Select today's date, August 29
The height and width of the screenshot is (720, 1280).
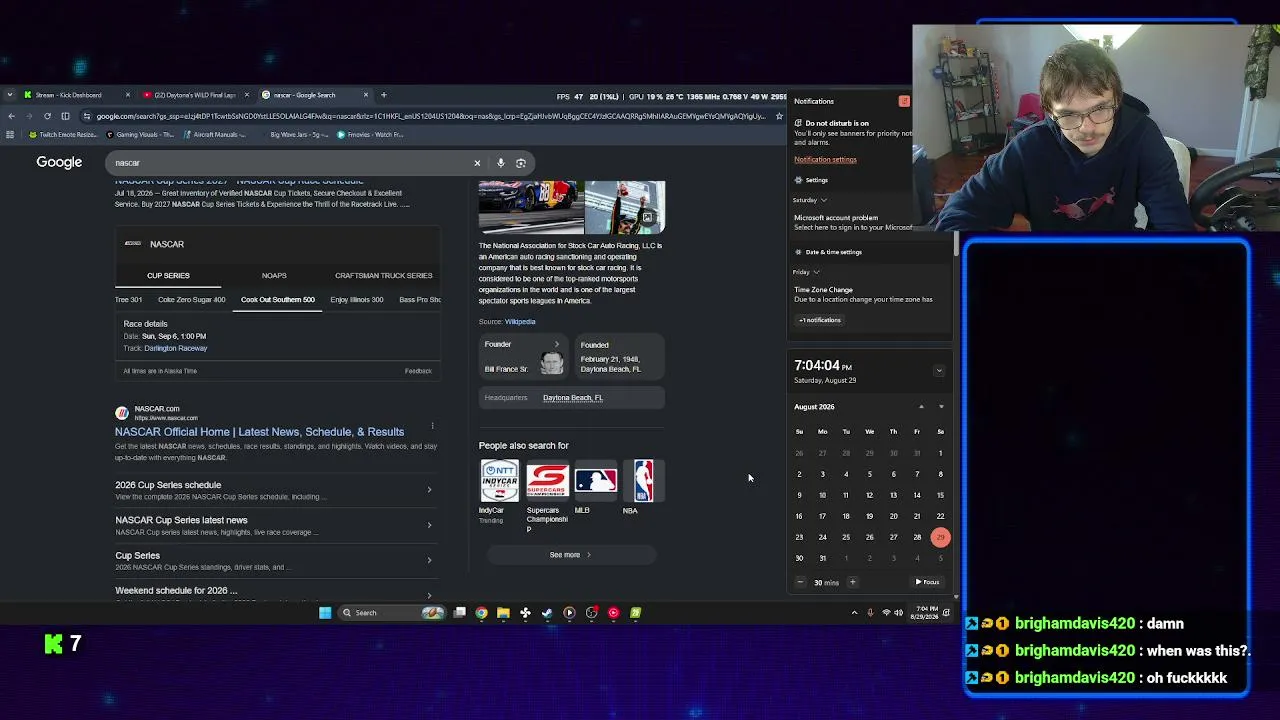point(940,537)
